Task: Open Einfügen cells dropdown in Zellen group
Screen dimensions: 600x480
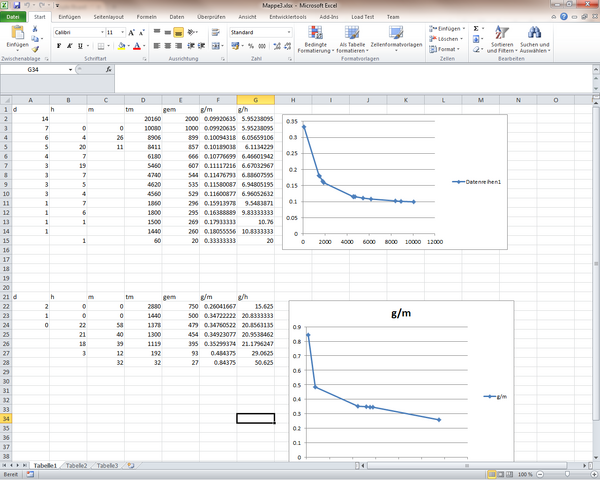Action: tap(447, 29)
